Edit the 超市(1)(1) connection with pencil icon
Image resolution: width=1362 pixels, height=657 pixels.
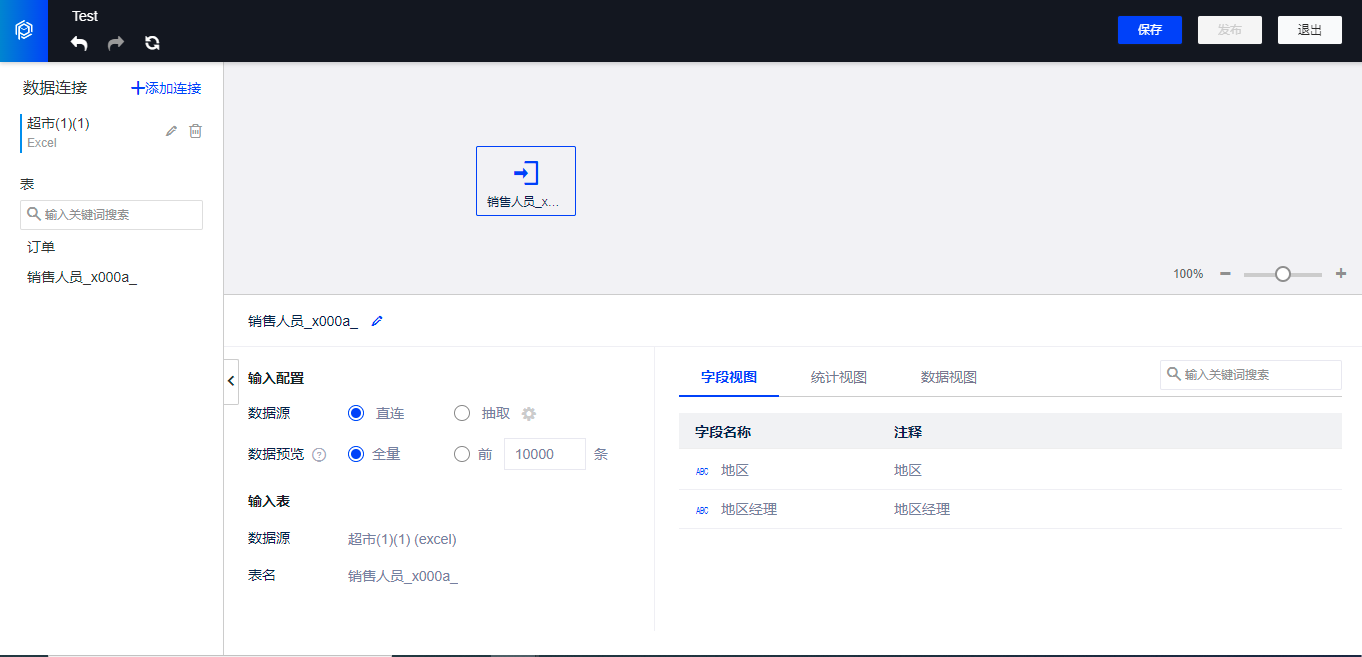click(x=171, y=131)
